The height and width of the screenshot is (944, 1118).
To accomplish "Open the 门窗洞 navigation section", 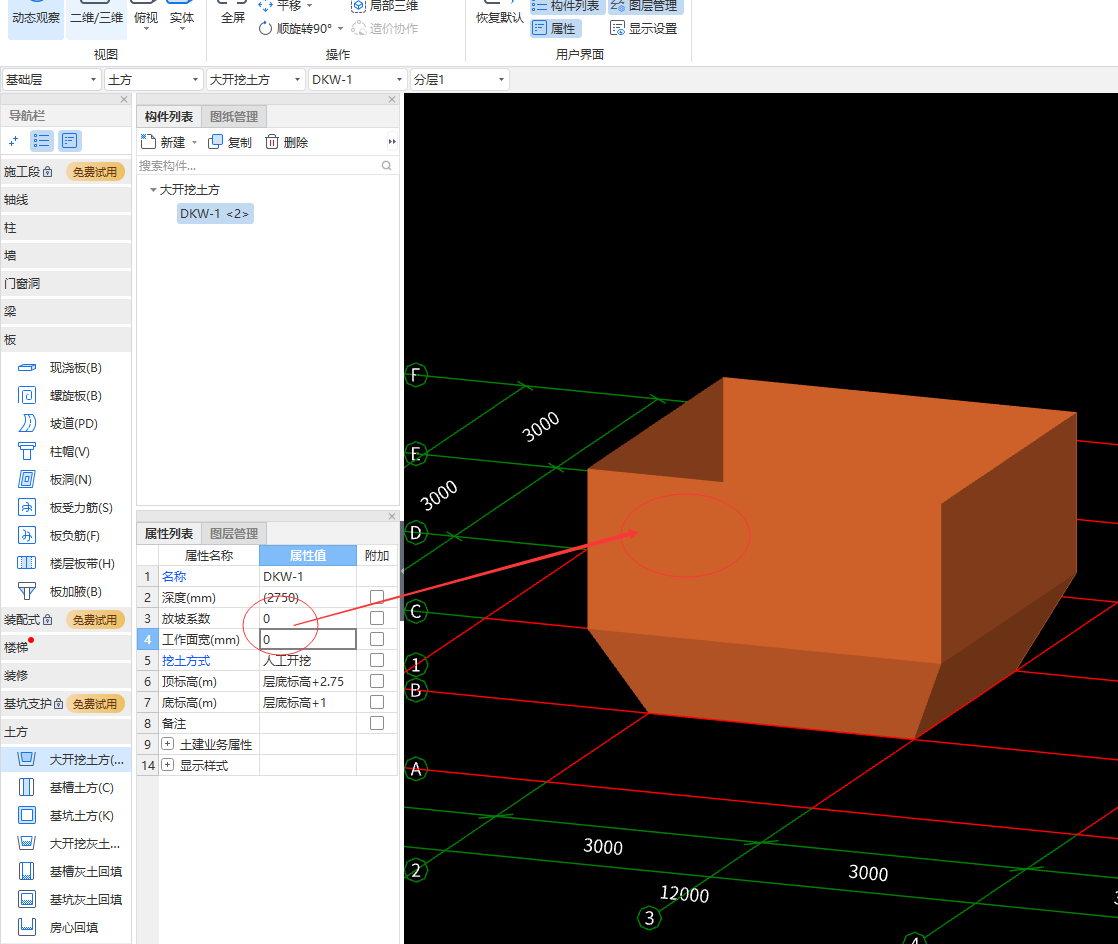I will 66,284.
